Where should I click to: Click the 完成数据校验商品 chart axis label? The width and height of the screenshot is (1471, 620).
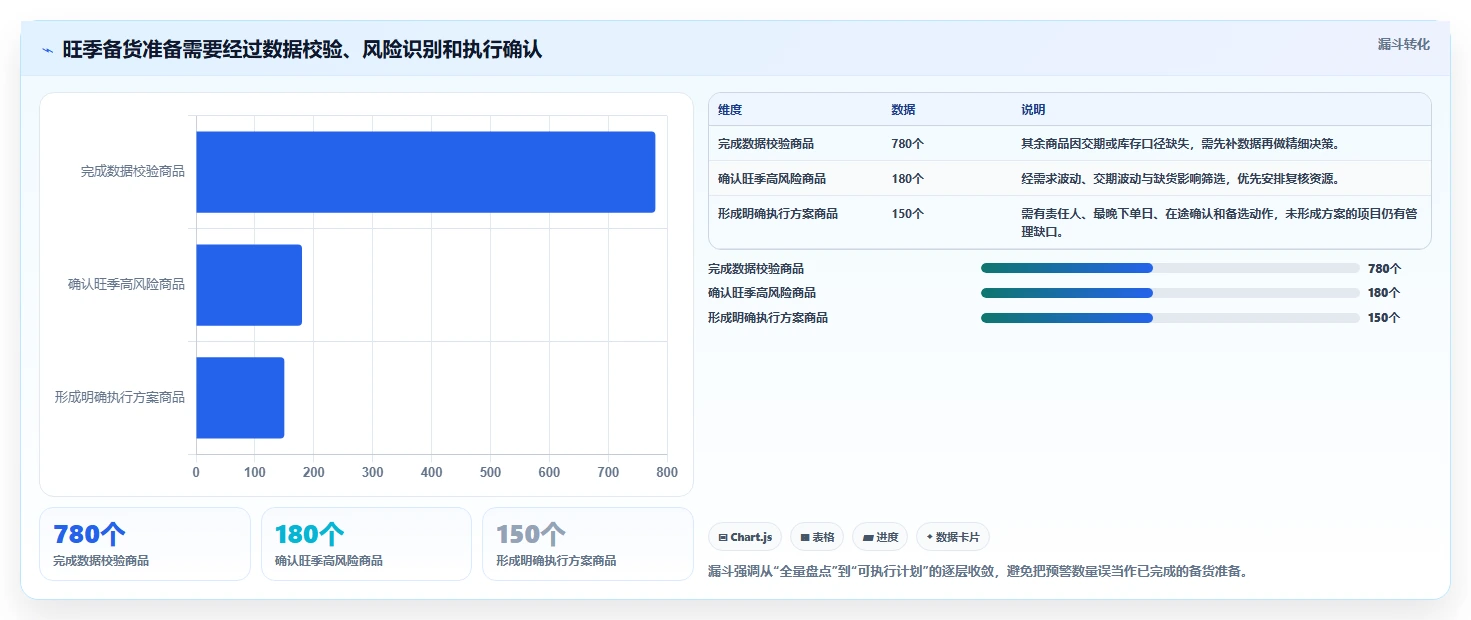coord(133,172)
